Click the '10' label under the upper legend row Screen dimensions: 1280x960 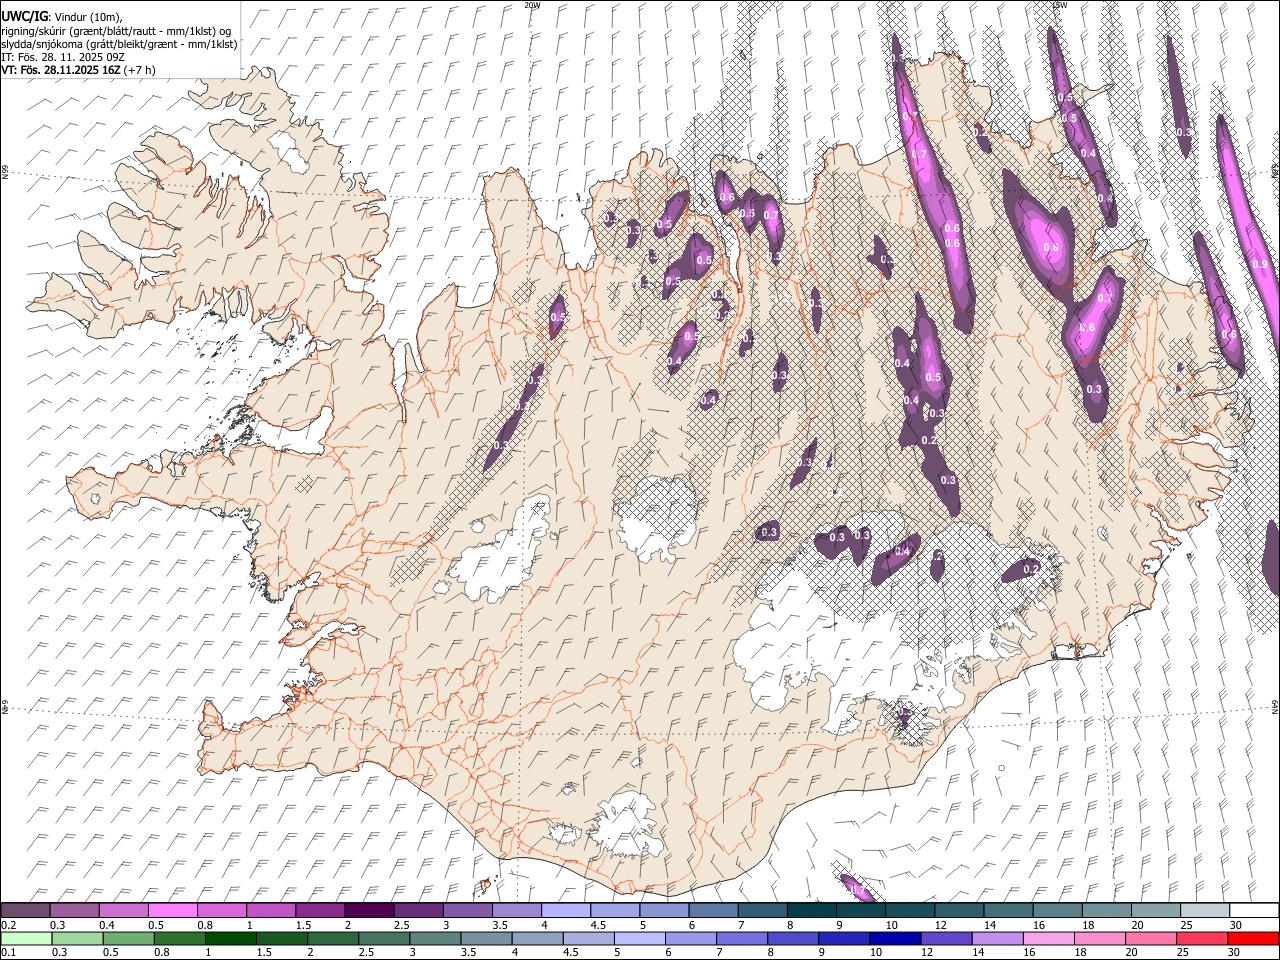tap(891, 925)
